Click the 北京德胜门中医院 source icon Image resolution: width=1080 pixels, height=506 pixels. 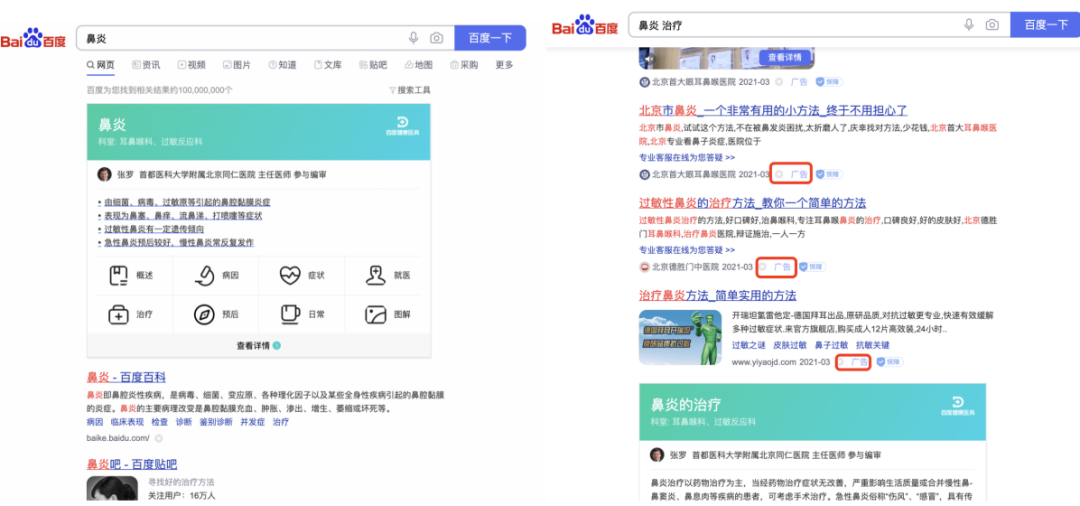pyautogui.click(x=645, y=266)
